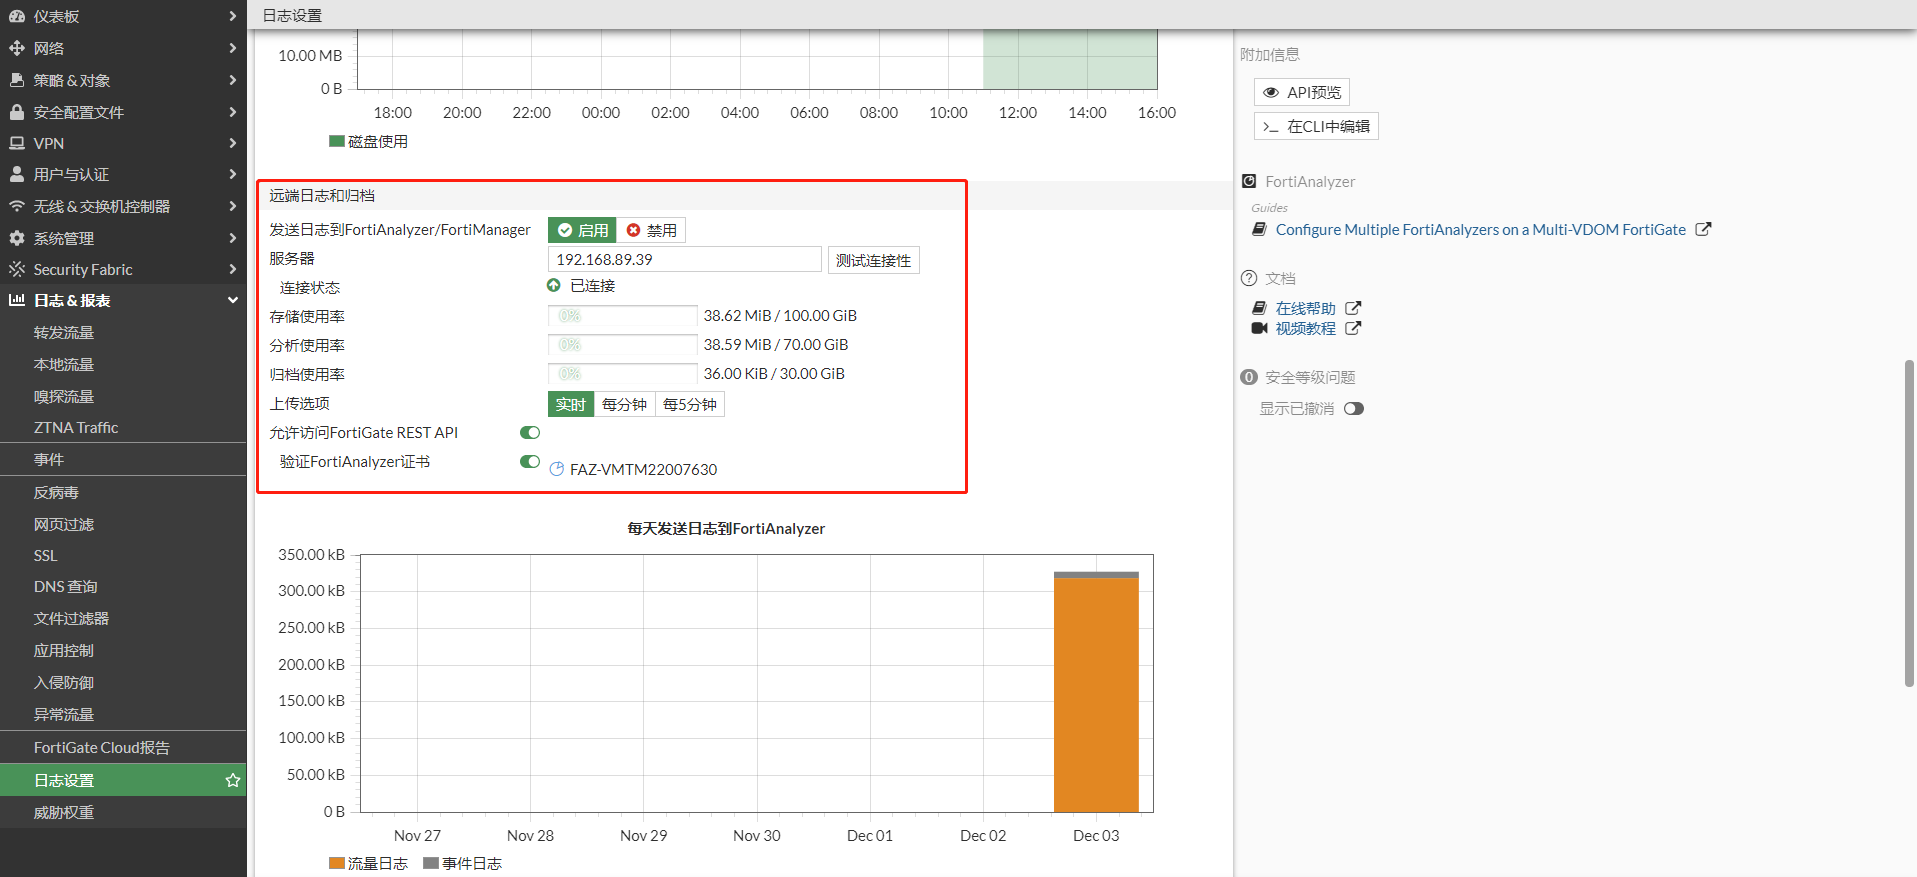Select 禁用 to disable FortiAnalyzer logging
This screenshot has height=877, width=1917.
point(651,230)
